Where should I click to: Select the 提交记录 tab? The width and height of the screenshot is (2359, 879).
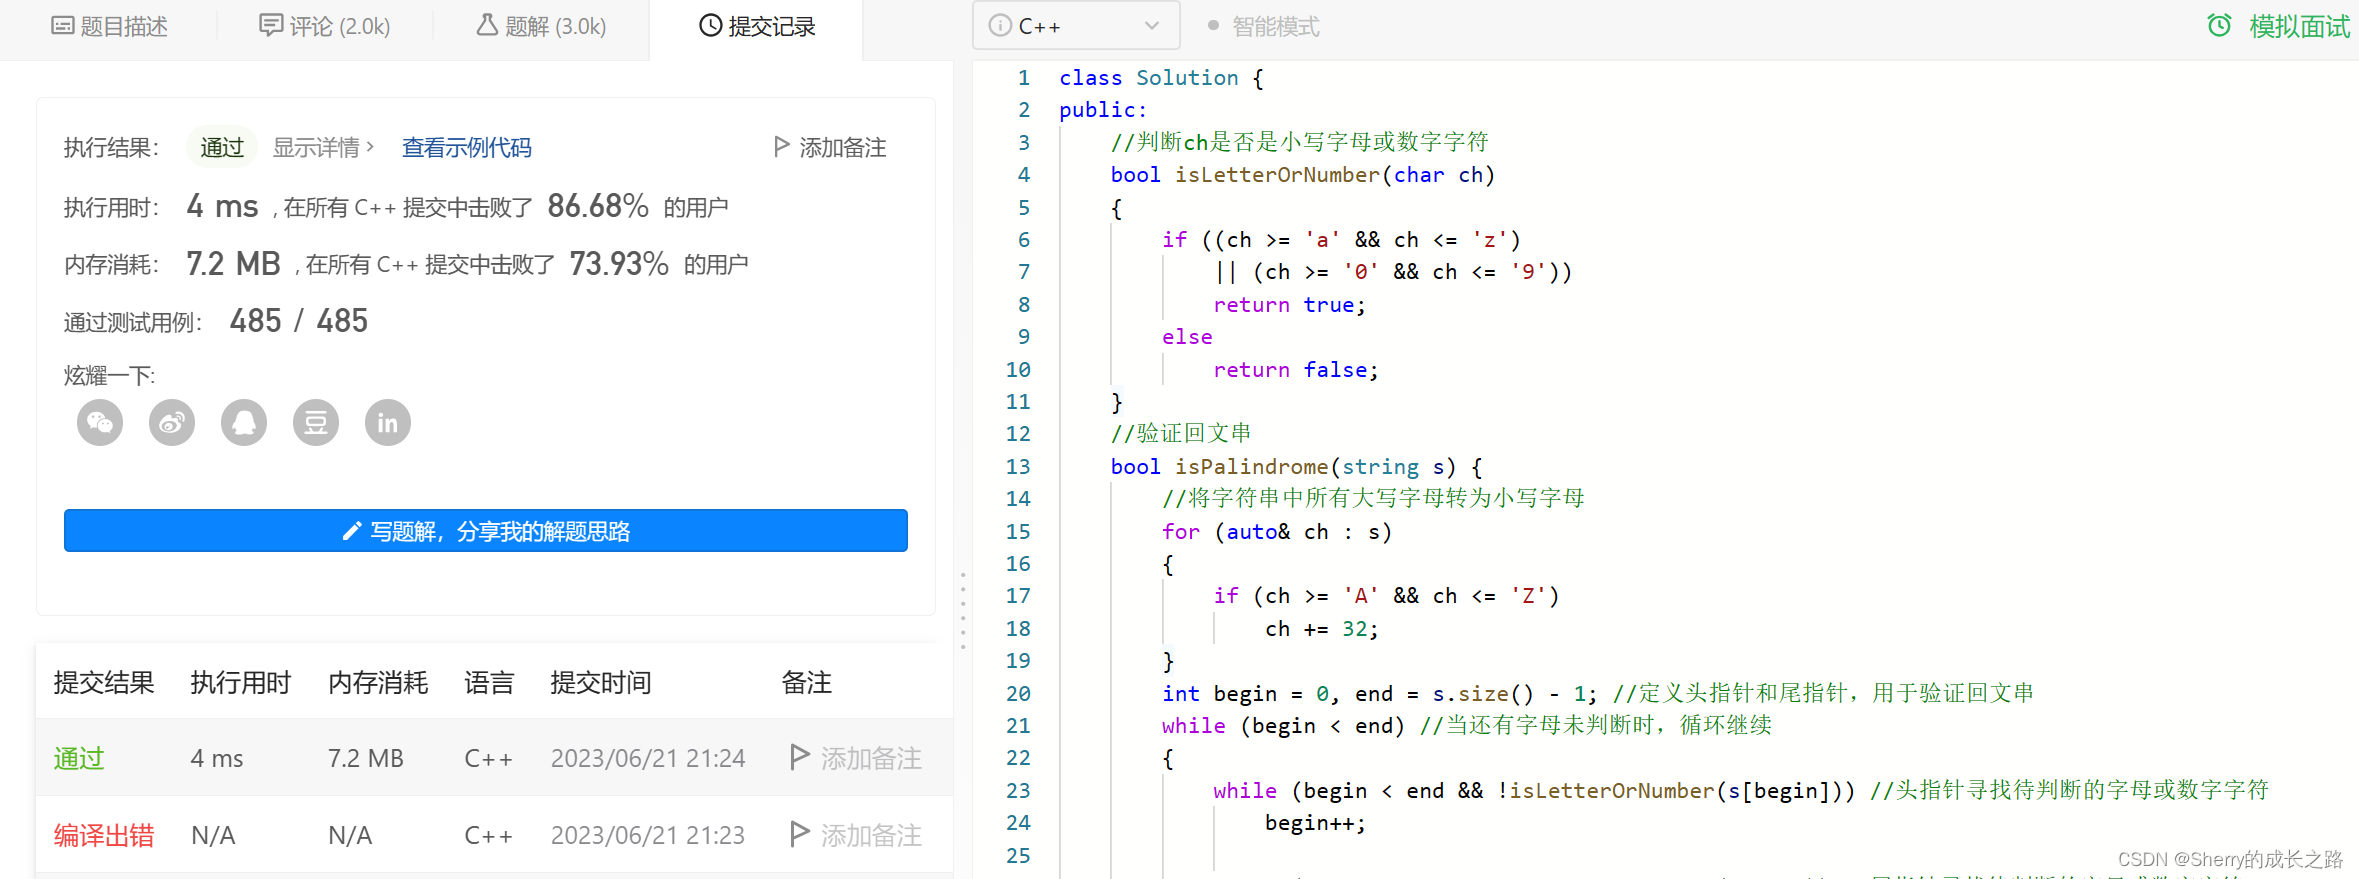[757, 26]
